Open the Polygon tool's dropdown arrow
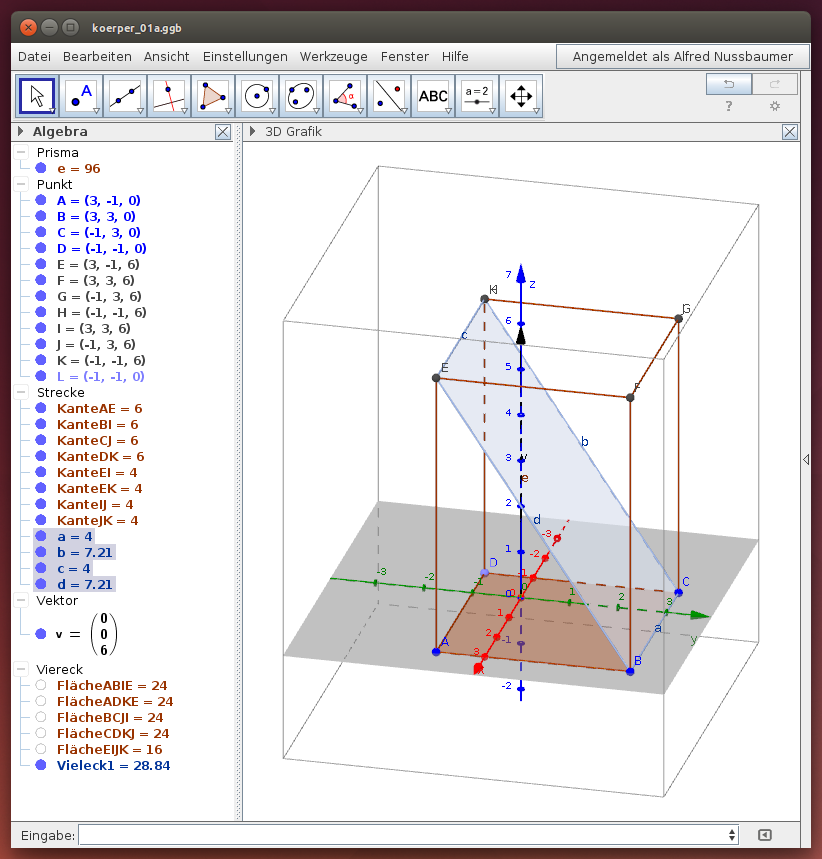The image size is (822, 859). pyautogui.click(x=229, y=111)
